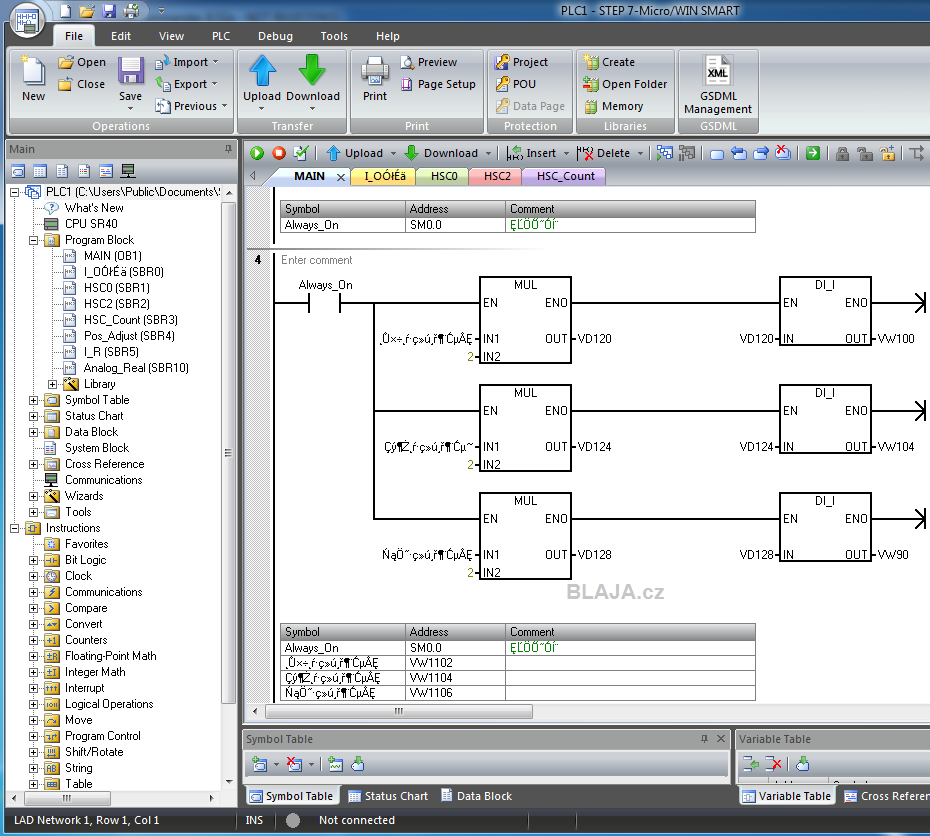Click the Communications icon in Main panel toolbar
The image size is (930, 836).
[128, 172]
